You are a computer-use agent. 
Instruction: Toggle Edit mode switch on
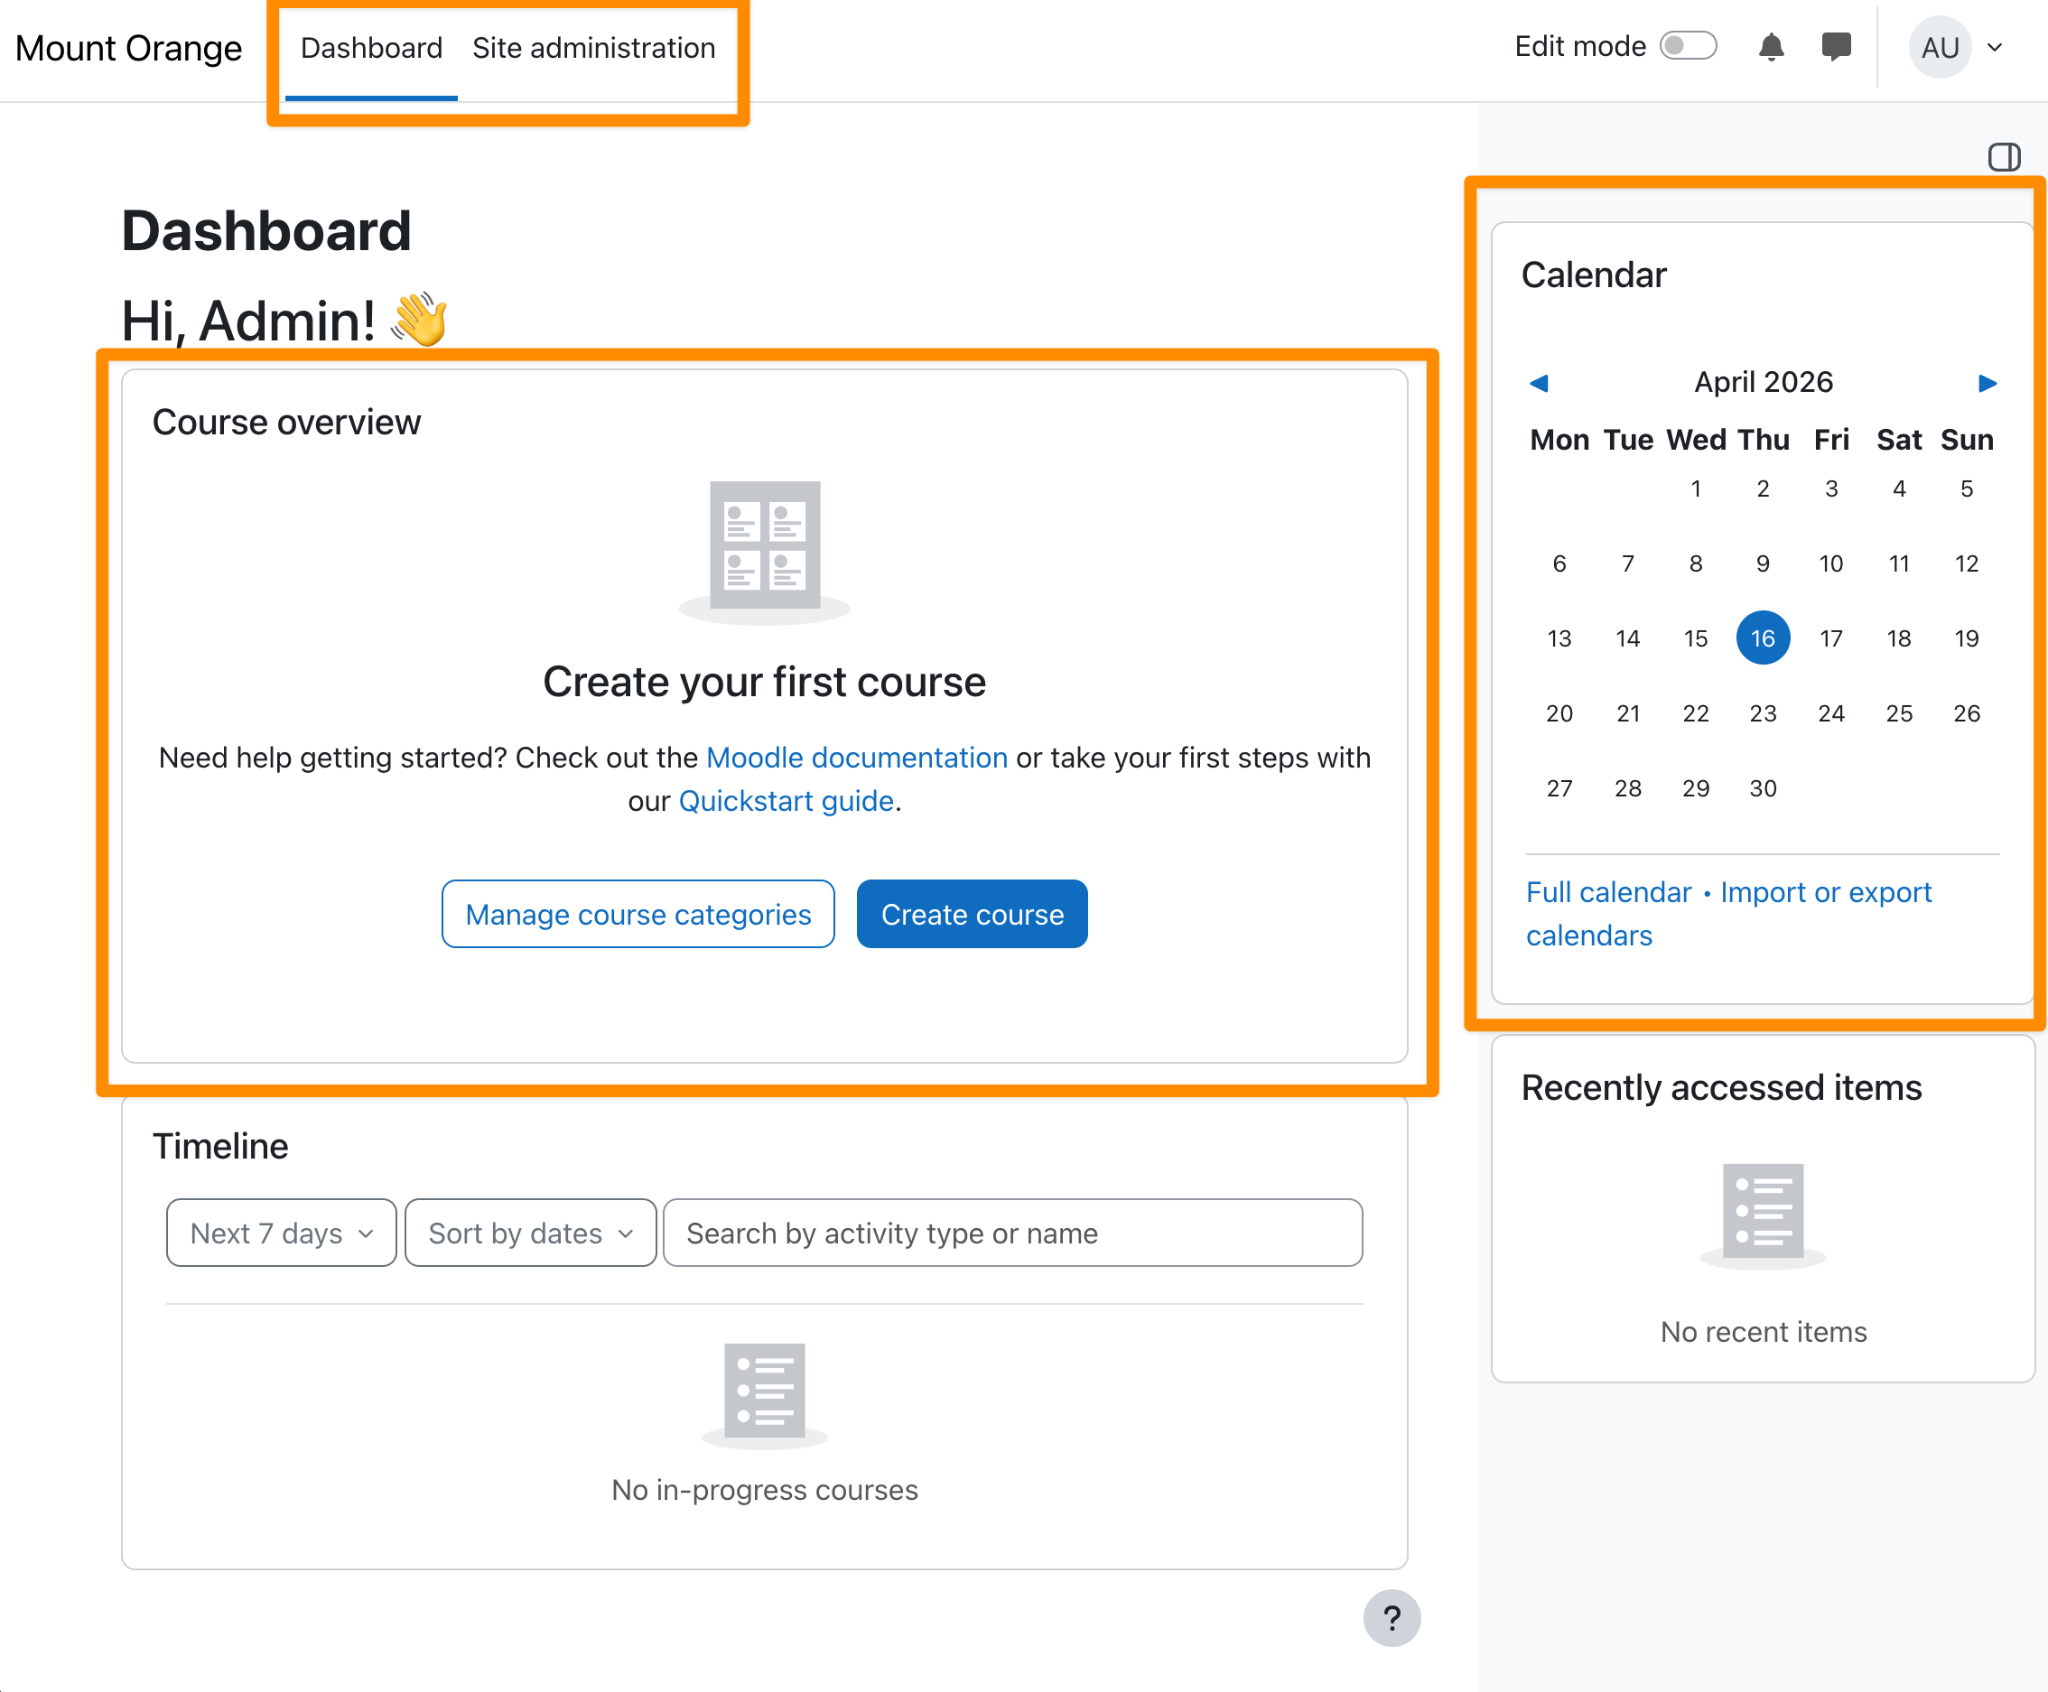[x=1688, y=46]
